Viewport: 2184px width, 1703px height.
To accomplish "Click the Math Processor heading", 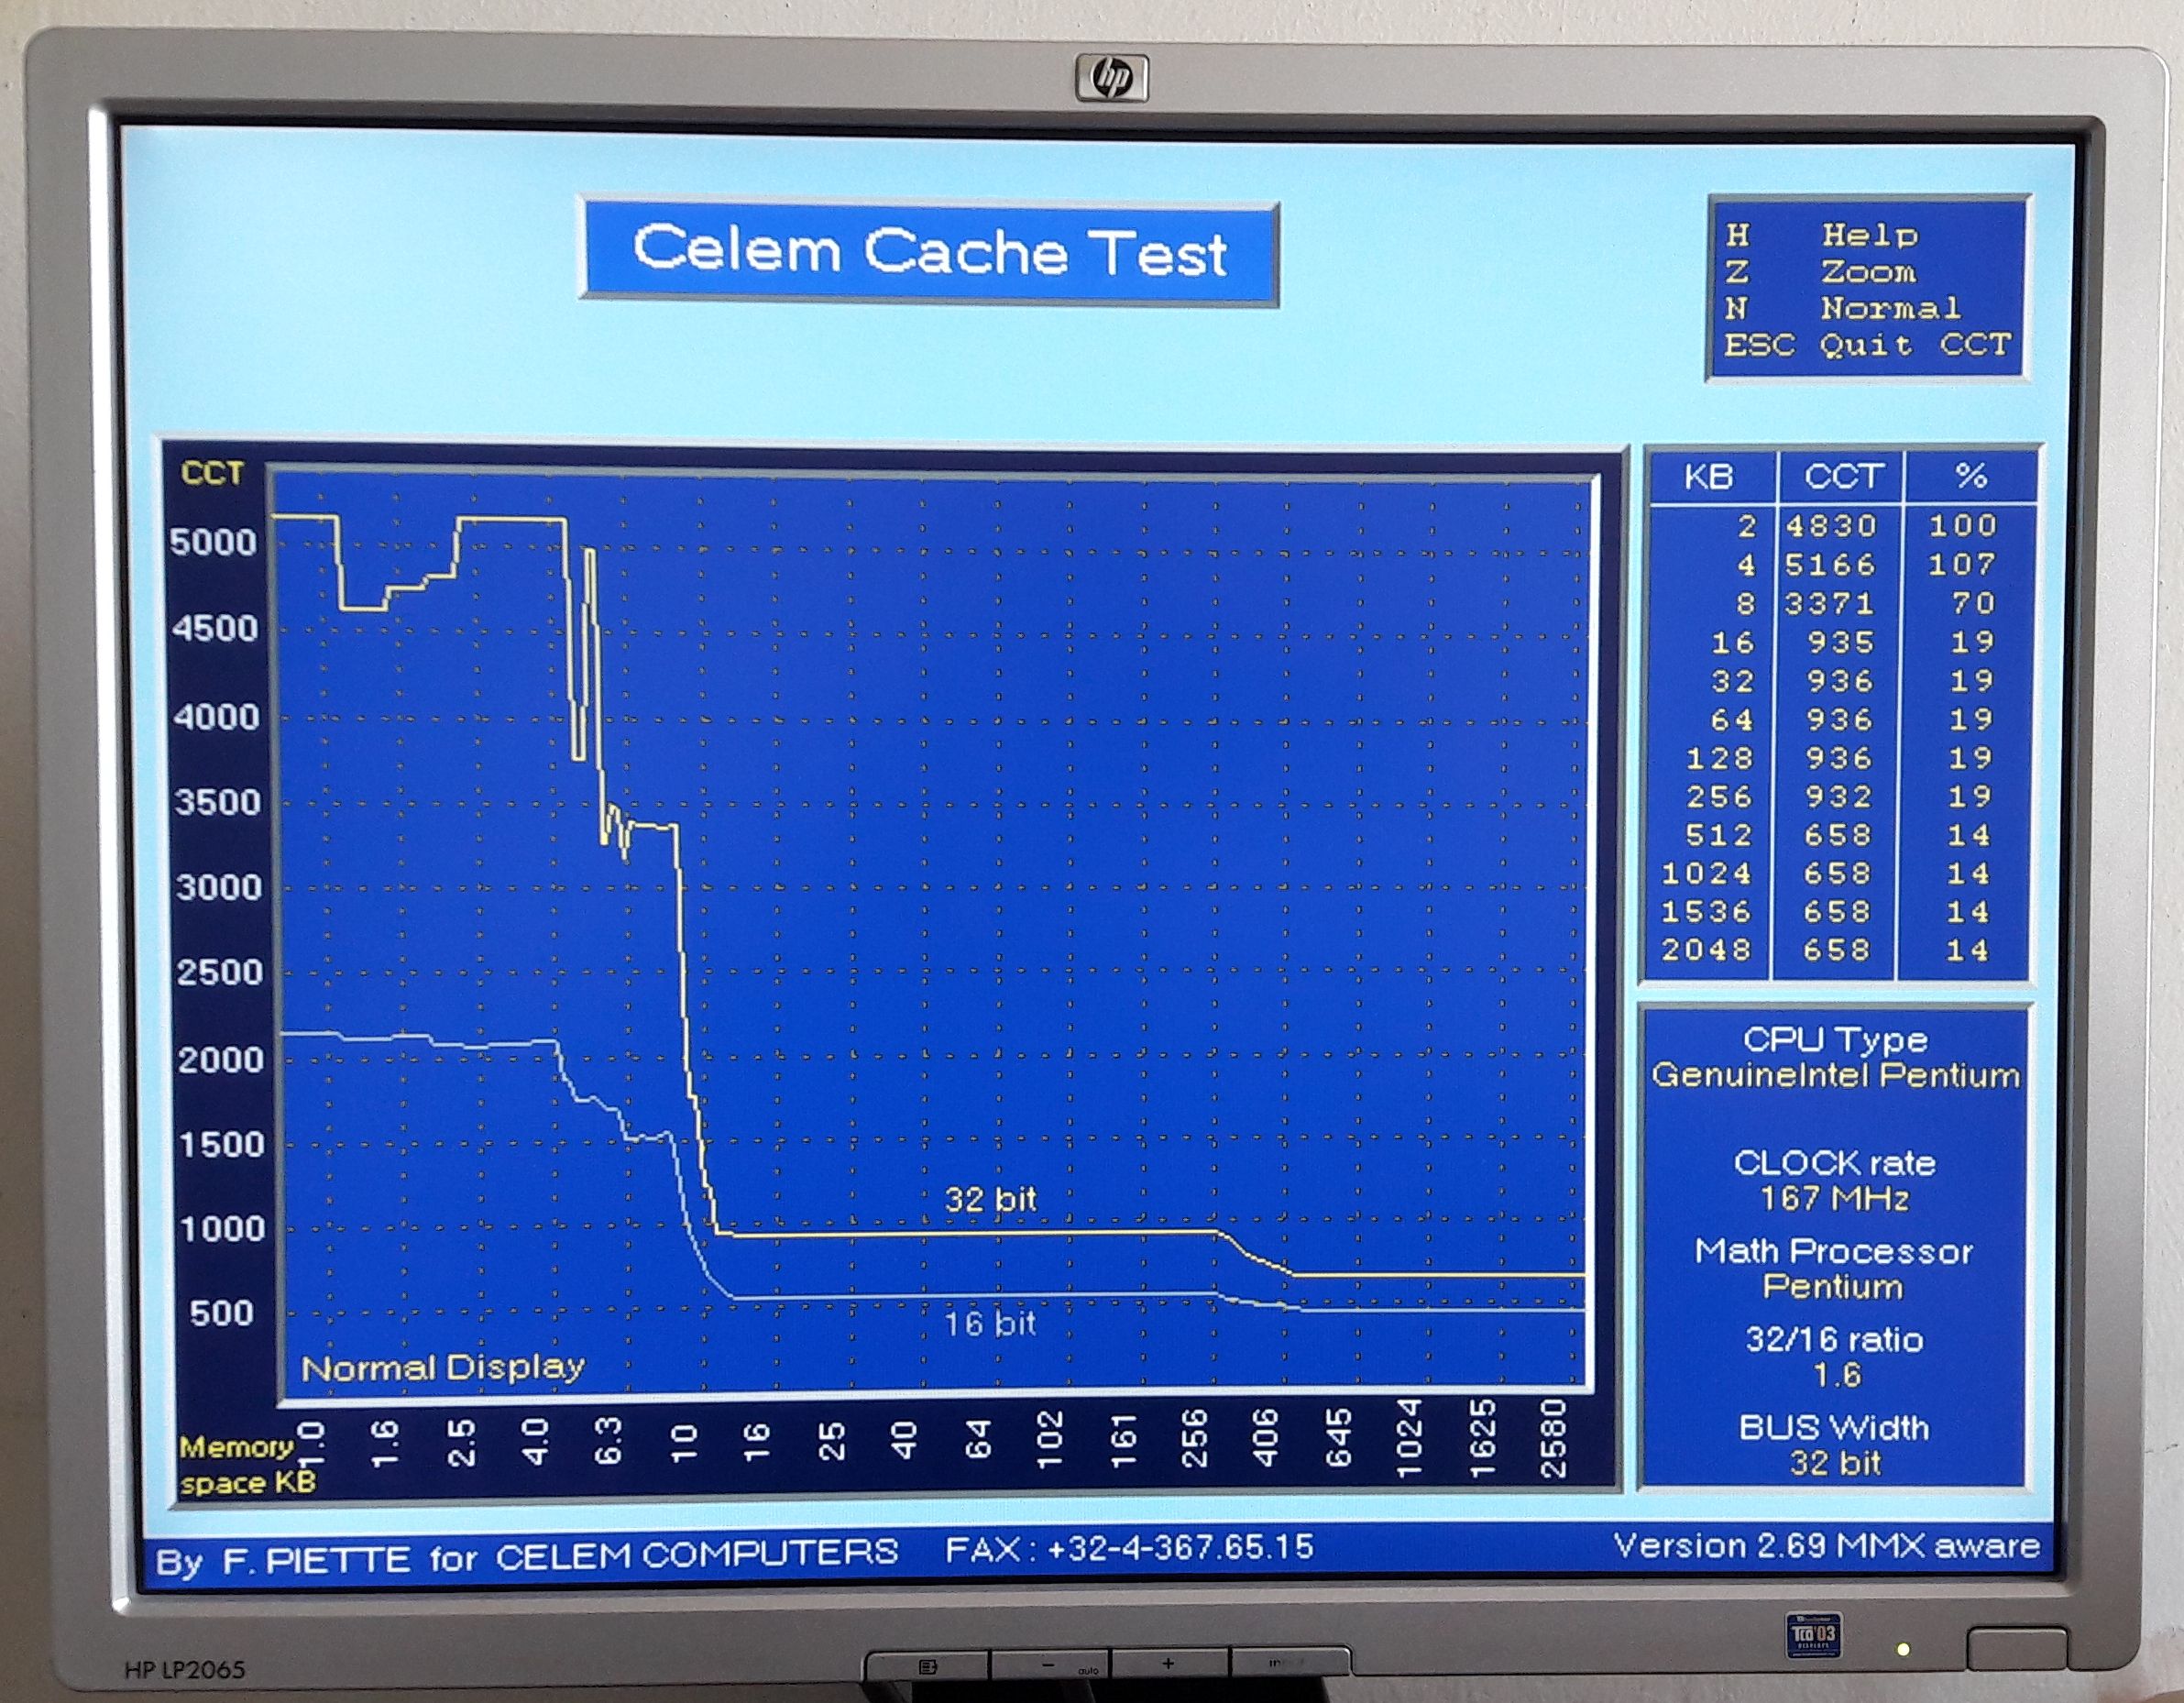I will 1834,1251.
